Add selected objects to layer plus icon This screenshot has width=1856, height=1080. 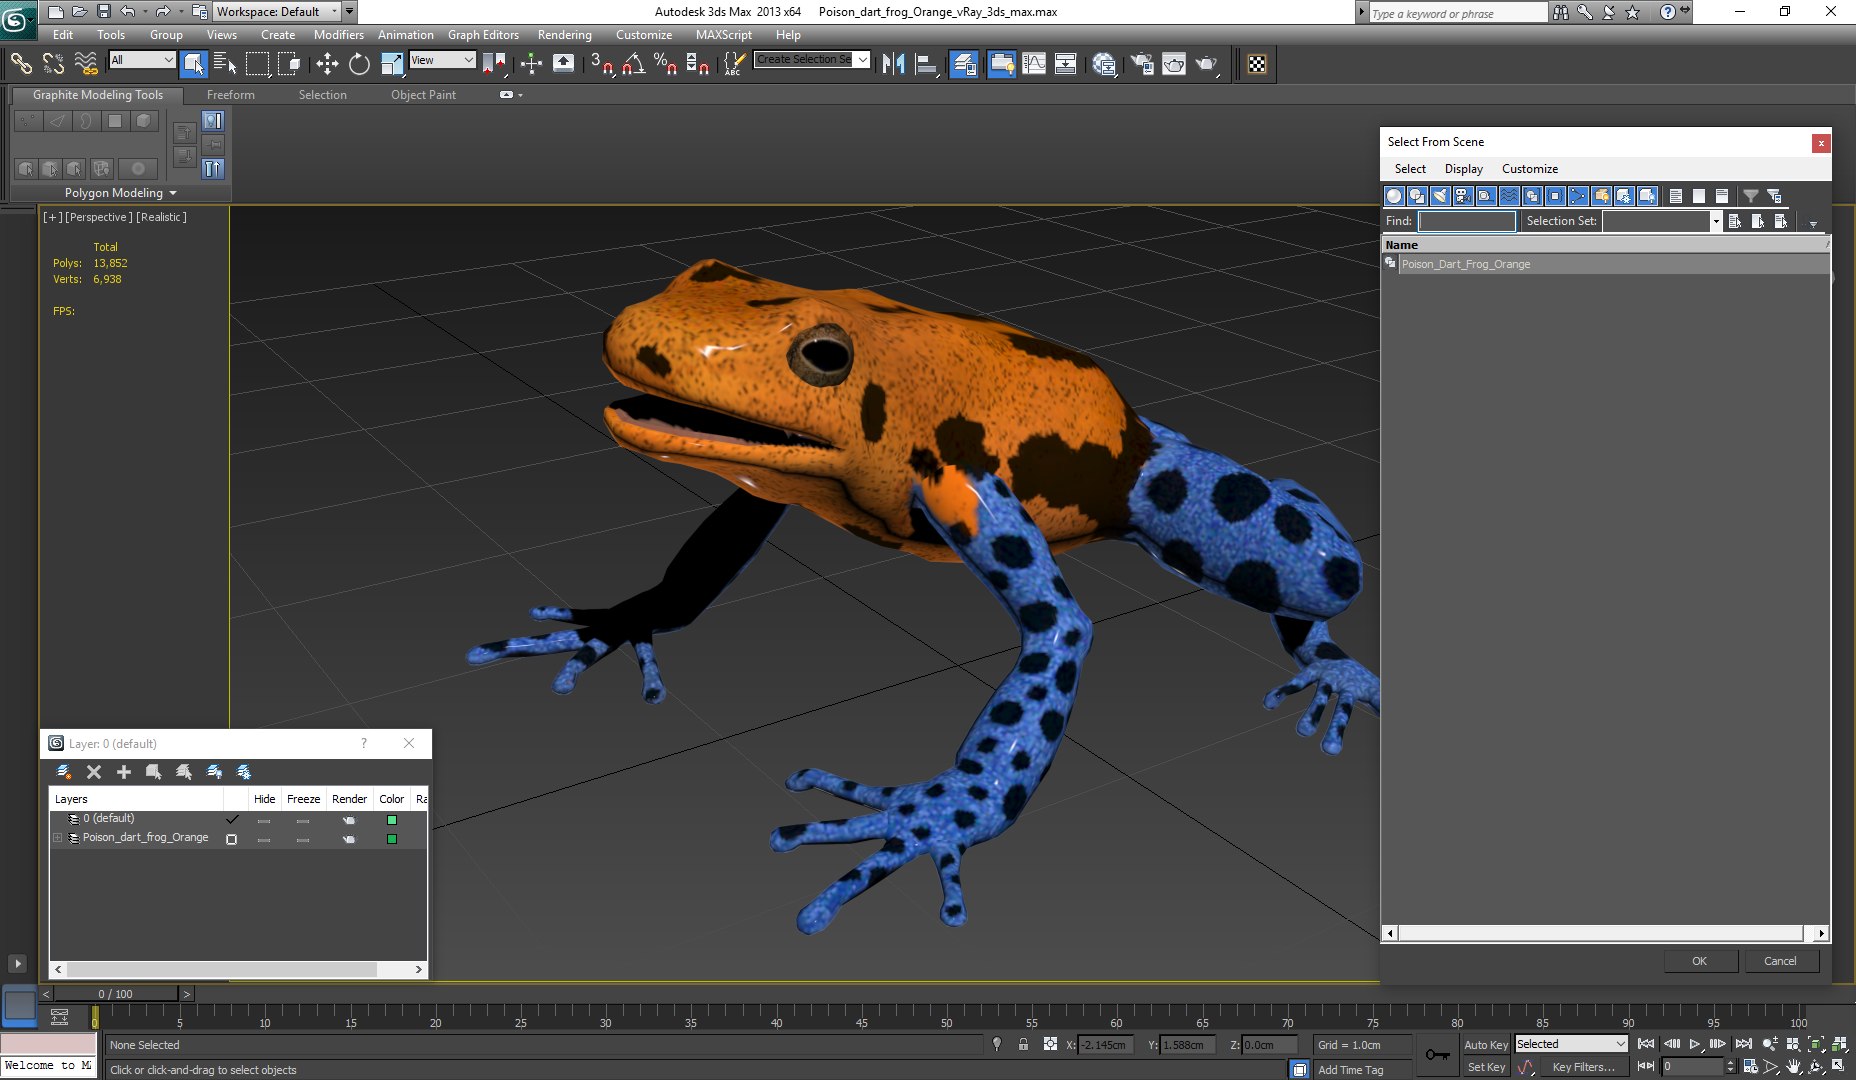click(x=124, y=772)
